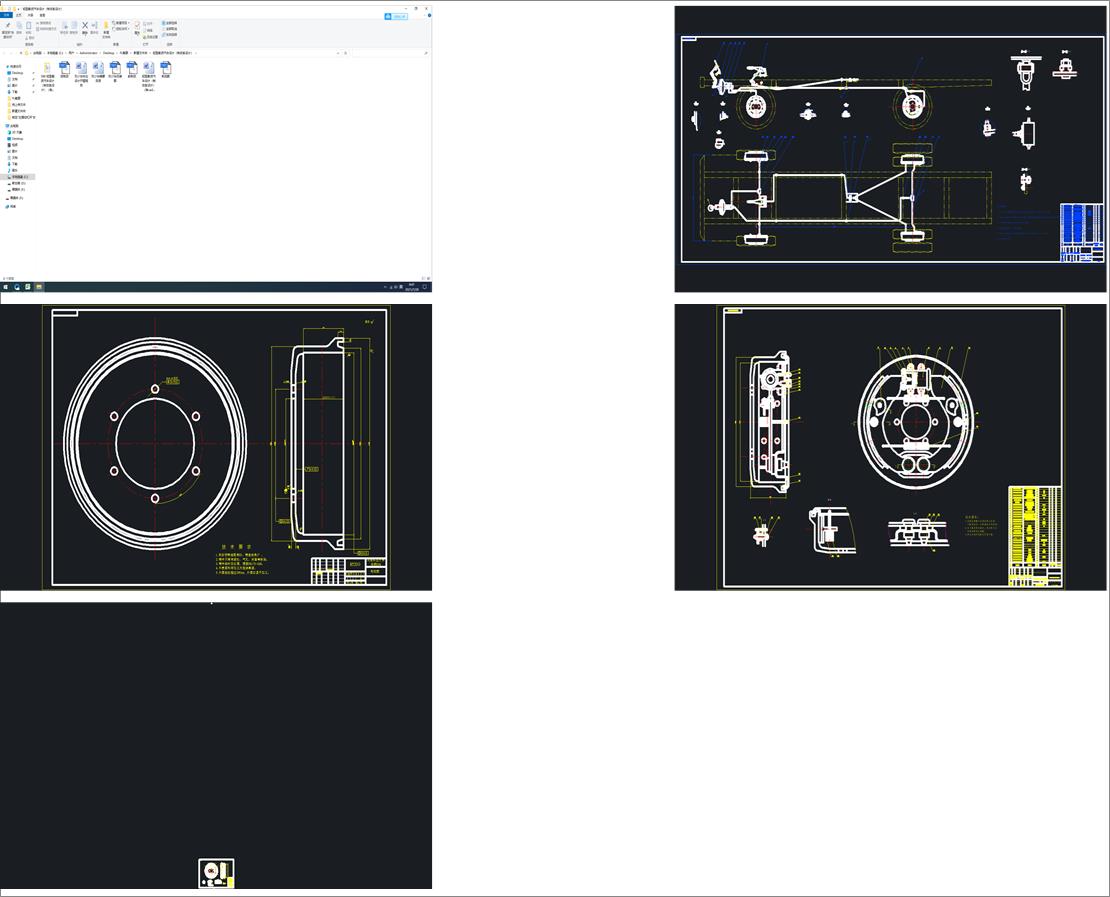The height and width of the screenshot is (897, 1110).
Task: Select Music under This PC
Action: [x=14, y=170]
